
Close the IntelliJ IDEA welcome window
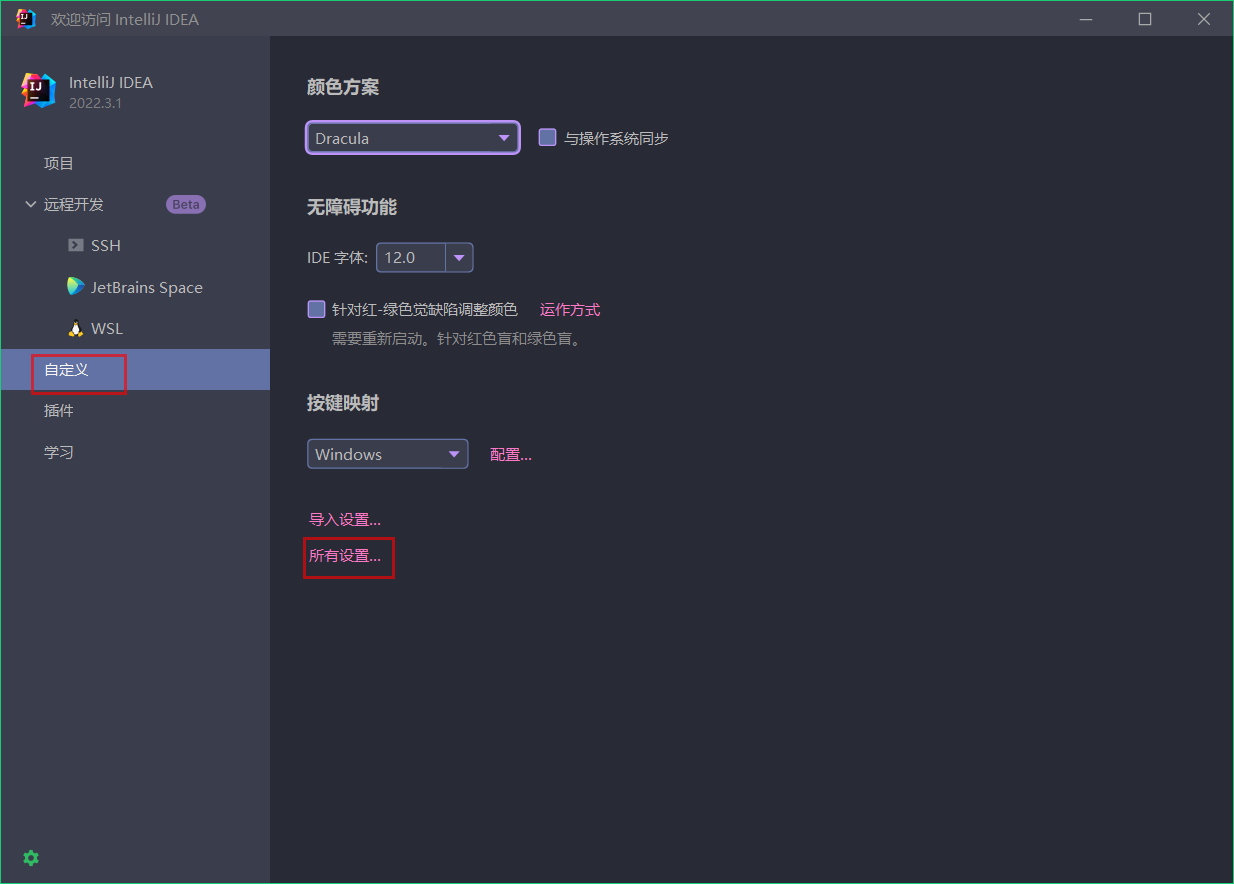point(1204,19)
